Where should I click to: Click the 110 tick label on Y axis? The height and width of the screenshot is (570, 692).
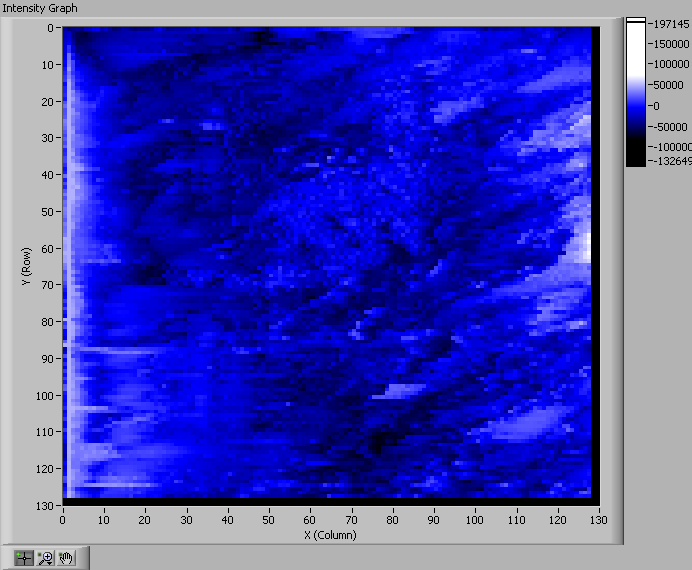(x=45, y=432)
